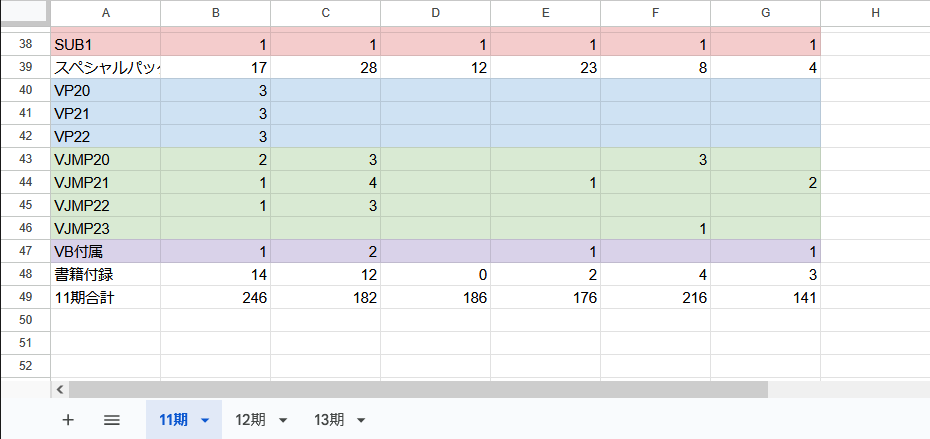This screenshot has width=930, height=439.
Task: Select row 50 header
Action: click(x=25, y=319)
